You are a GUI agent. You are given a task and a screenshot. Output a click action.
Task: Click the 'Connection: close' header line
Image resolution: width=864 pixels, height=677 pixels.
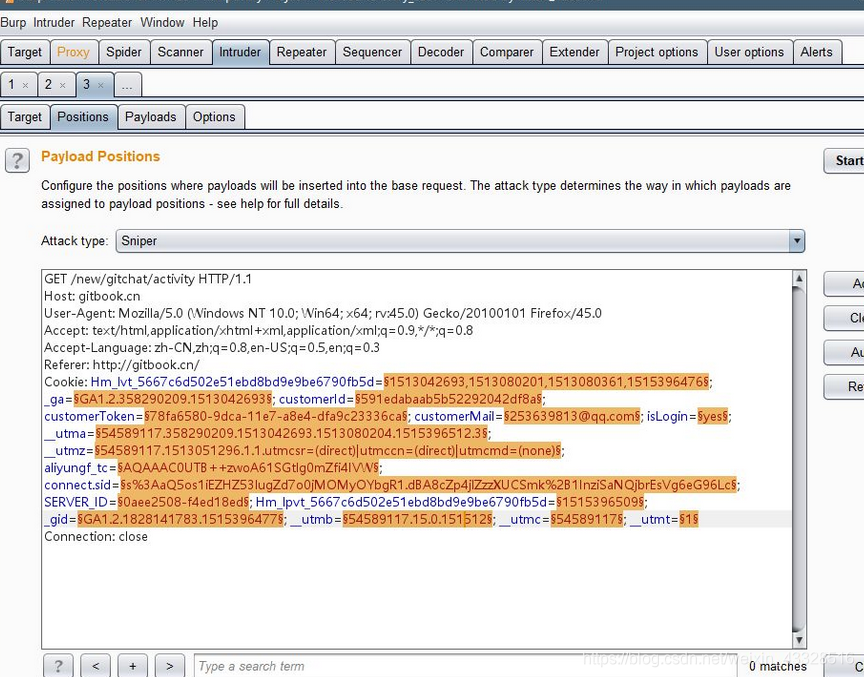[x=96, y=537]
